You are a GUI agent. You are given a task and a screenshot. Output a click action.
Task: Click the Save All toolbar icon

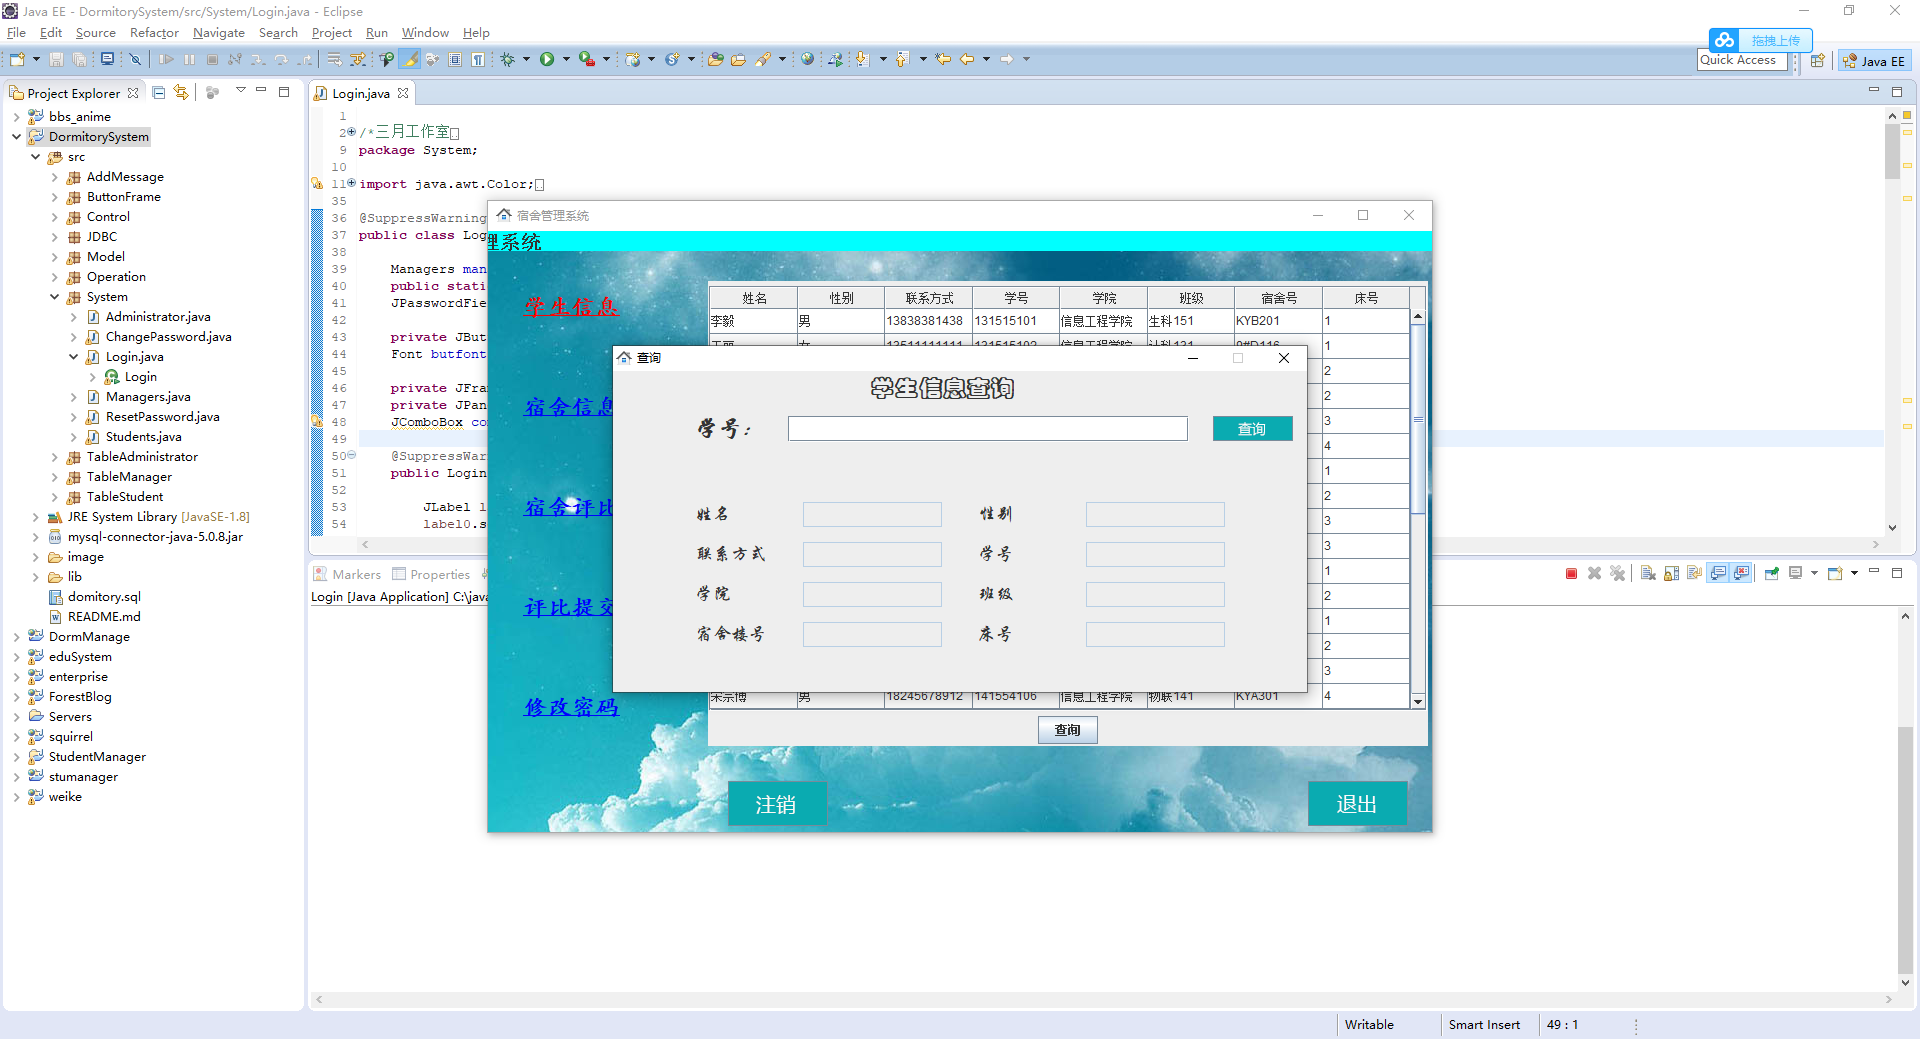[79, 59]
